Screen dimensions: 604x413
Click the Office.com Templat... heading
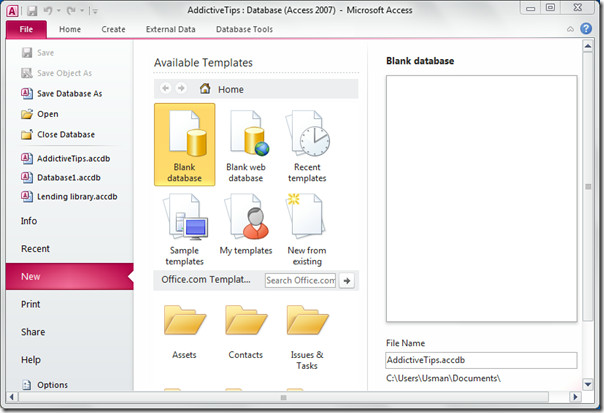[x=206, y=280]
